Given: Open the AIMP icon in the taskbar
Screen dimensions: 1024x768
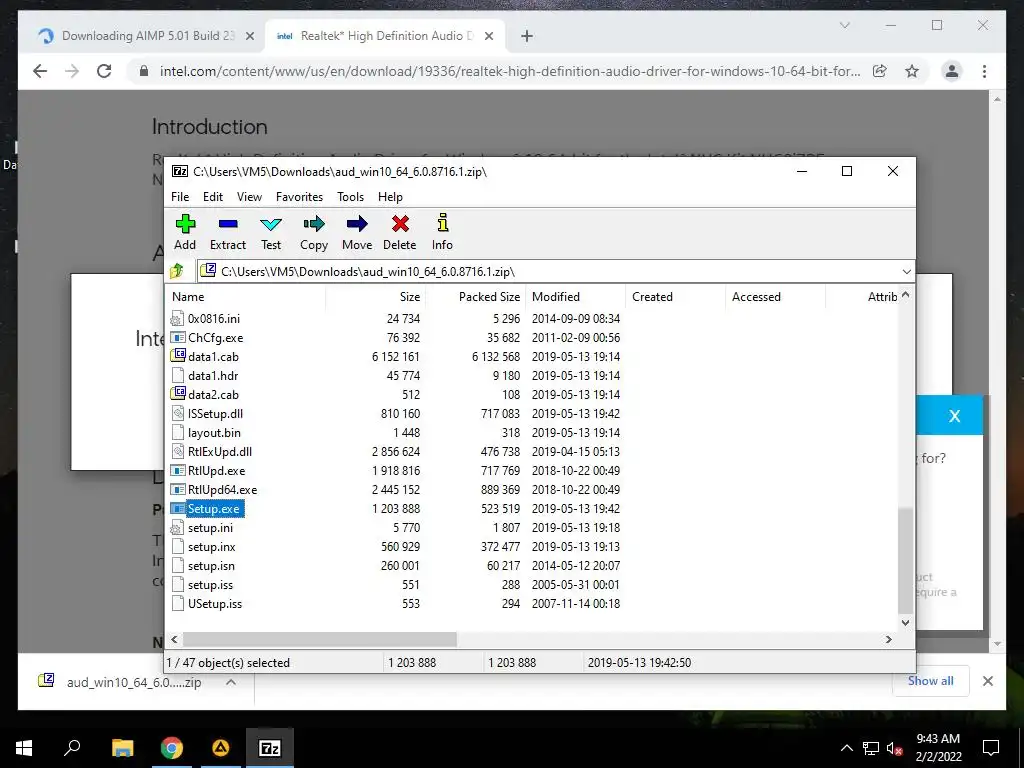Looking at the screenshot, I should pyautogui.click(x=221, y=748).
